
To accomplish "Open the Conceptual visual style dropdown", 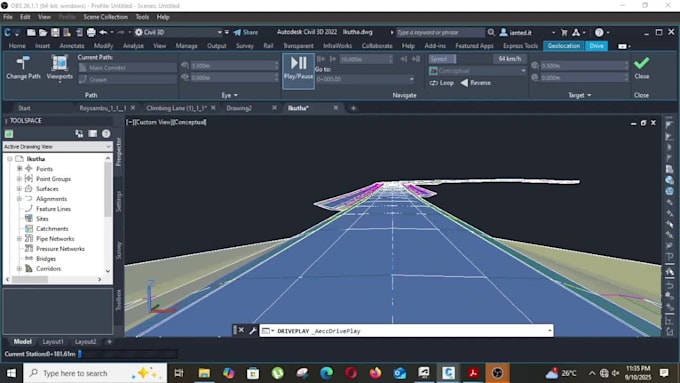I will (x=477, y=71).
